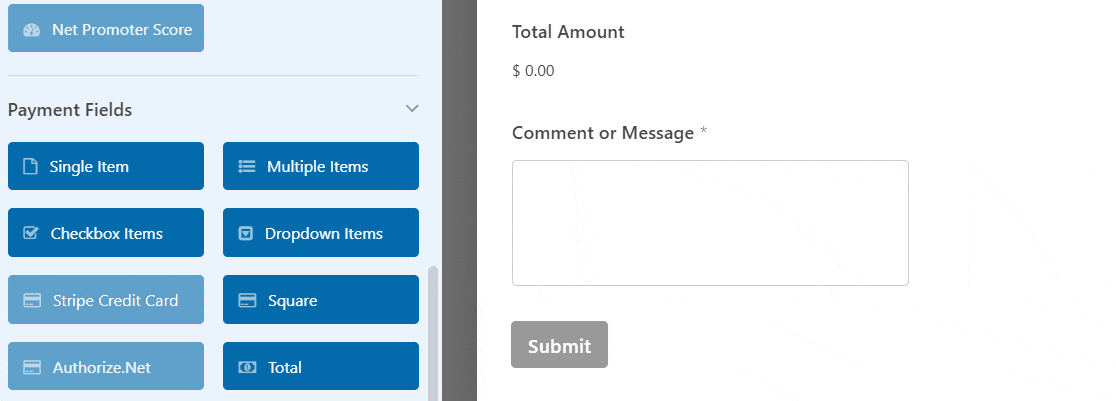Click inside the Comment or Message textarea
The image size is (1116, 401).
(710, 223)
